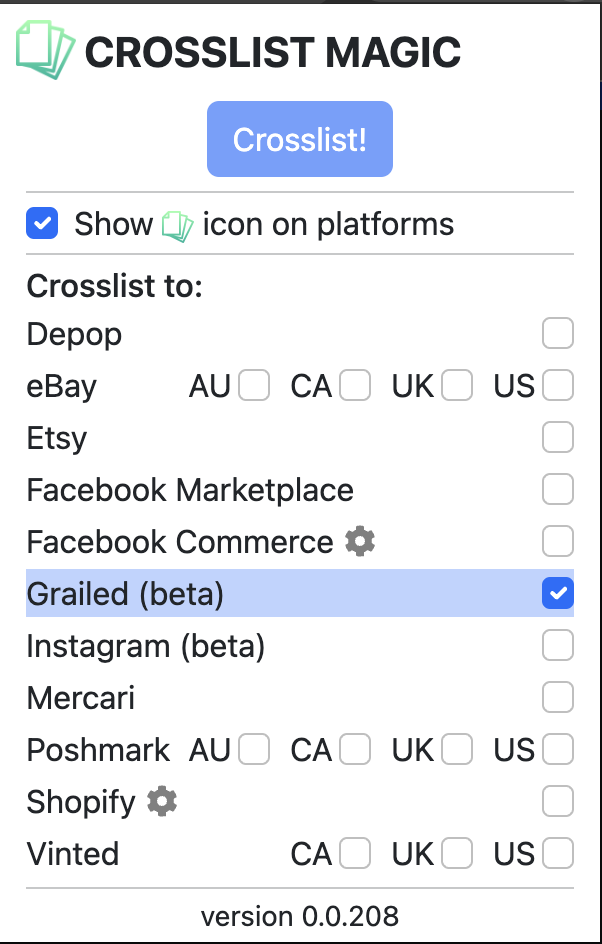Enable crosslisting to Depop
602x944 pixels.
tap(557, 333)
